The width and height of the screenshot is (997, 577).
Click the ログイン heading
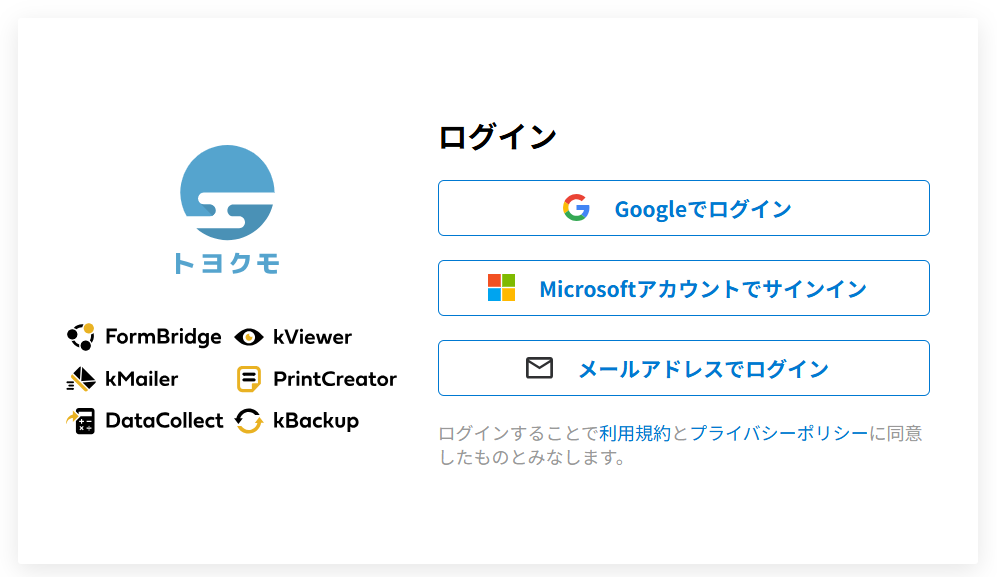[497, 137]
